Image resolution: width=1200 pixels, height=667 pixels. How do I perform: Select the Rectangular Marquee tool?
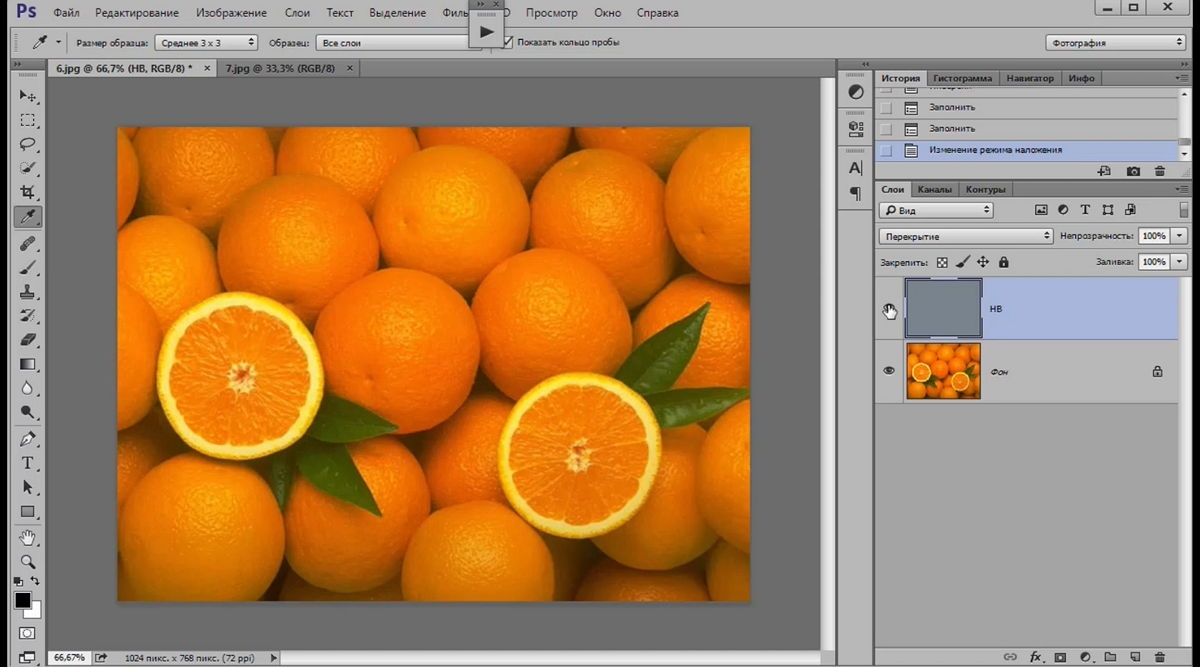[x=27, y=120]
